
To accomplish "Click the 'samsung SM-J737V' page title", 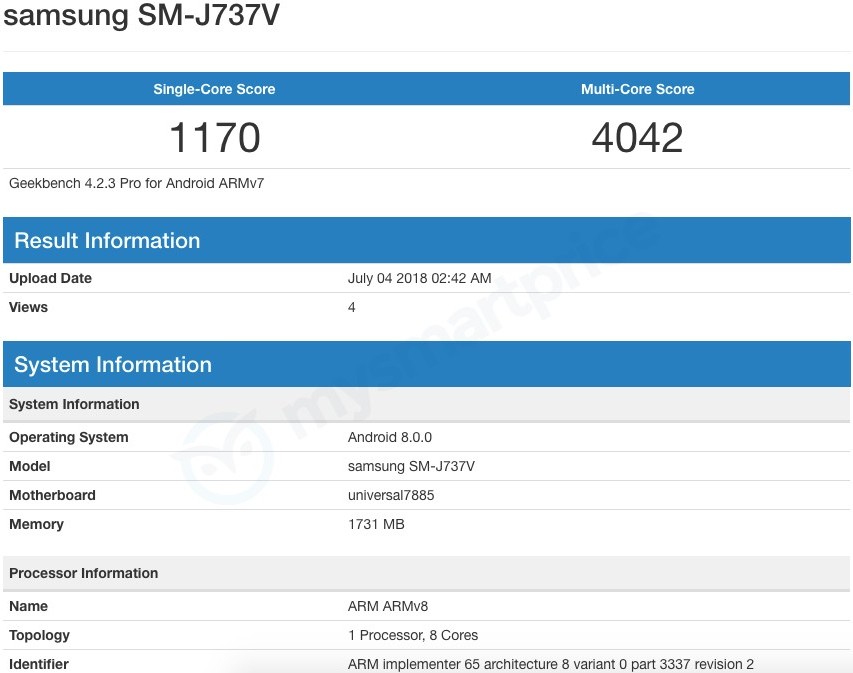I will click(x=141, y=14).
